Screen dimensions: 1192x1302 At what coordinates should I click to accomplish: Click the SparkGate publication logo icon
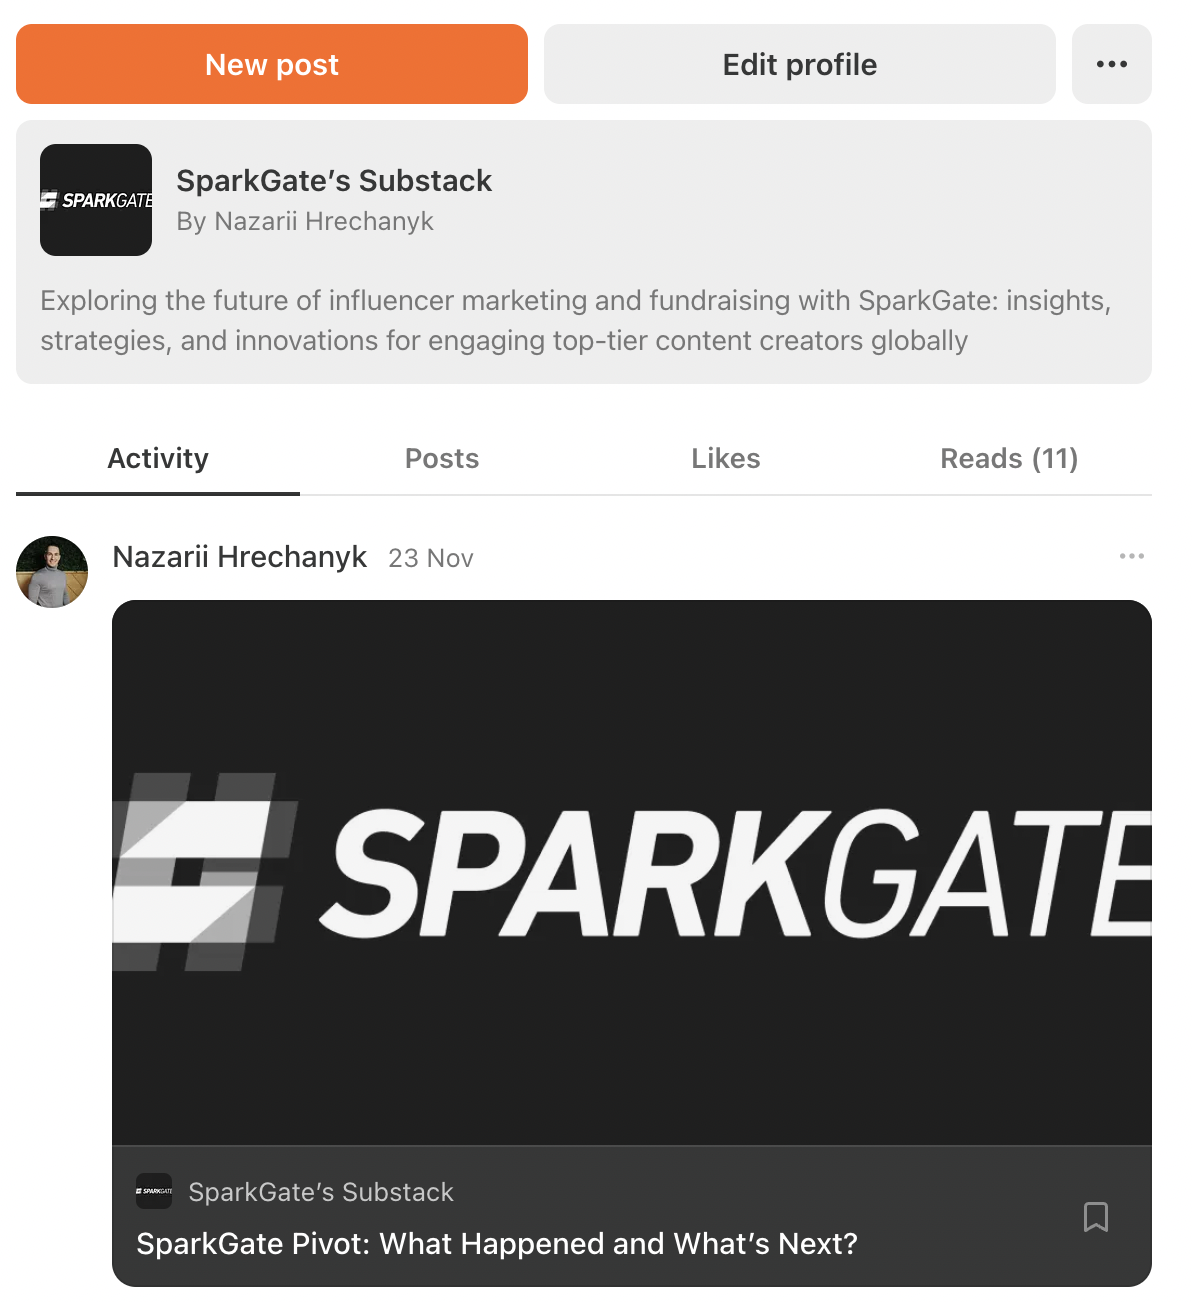[96, 200]
